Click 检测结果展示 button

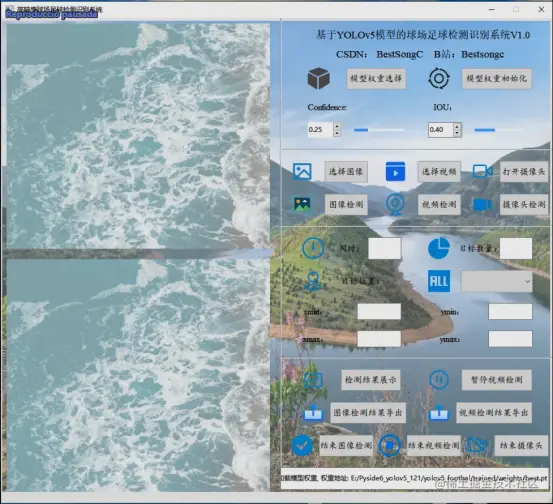[371, 380]
